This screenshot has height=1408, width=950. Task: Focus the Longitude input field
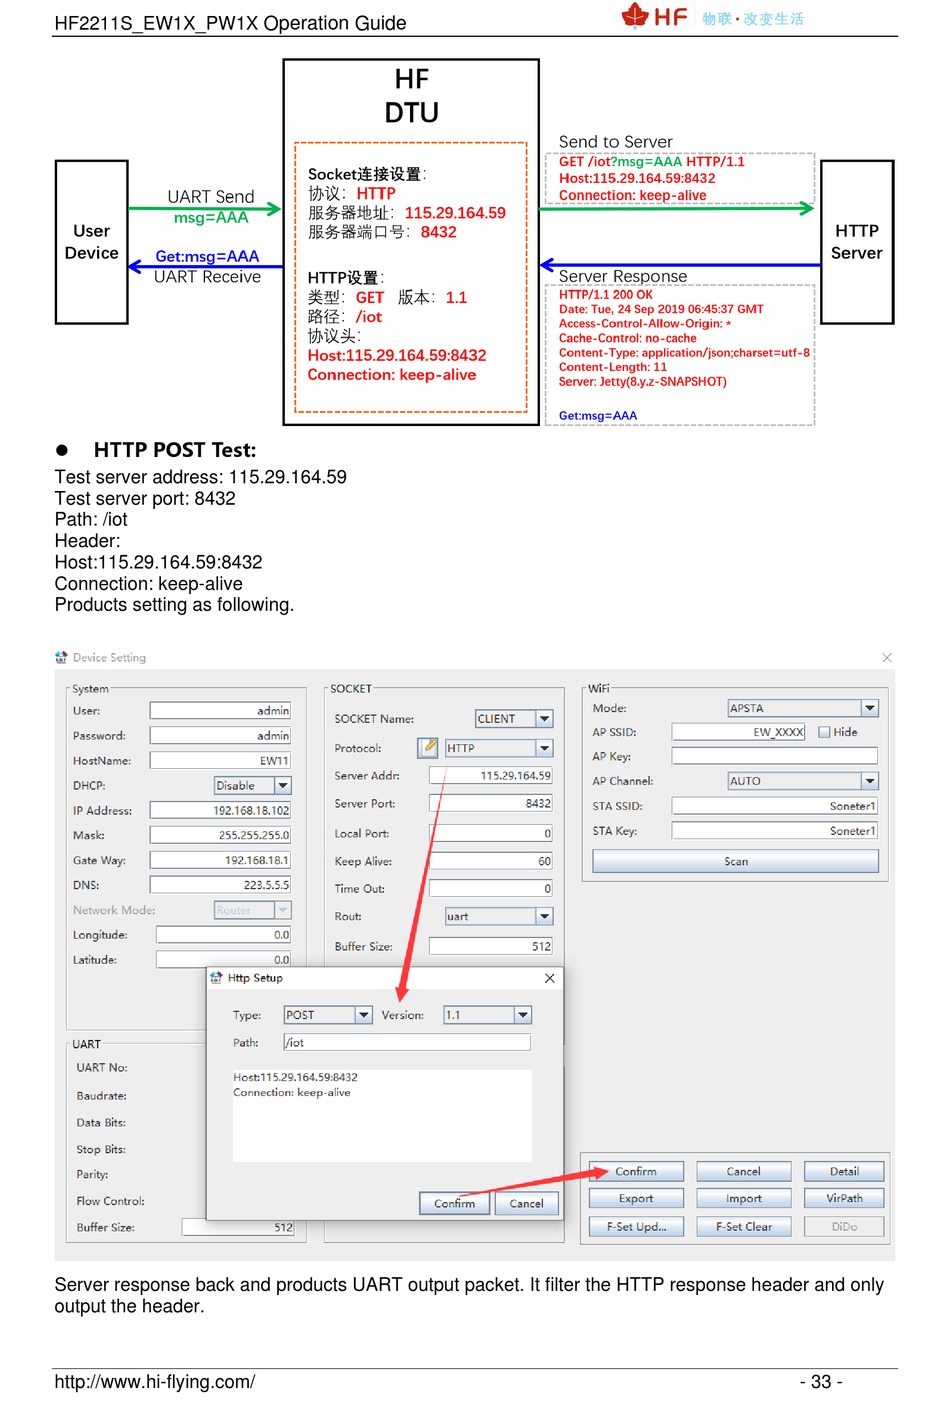(223, 935)
